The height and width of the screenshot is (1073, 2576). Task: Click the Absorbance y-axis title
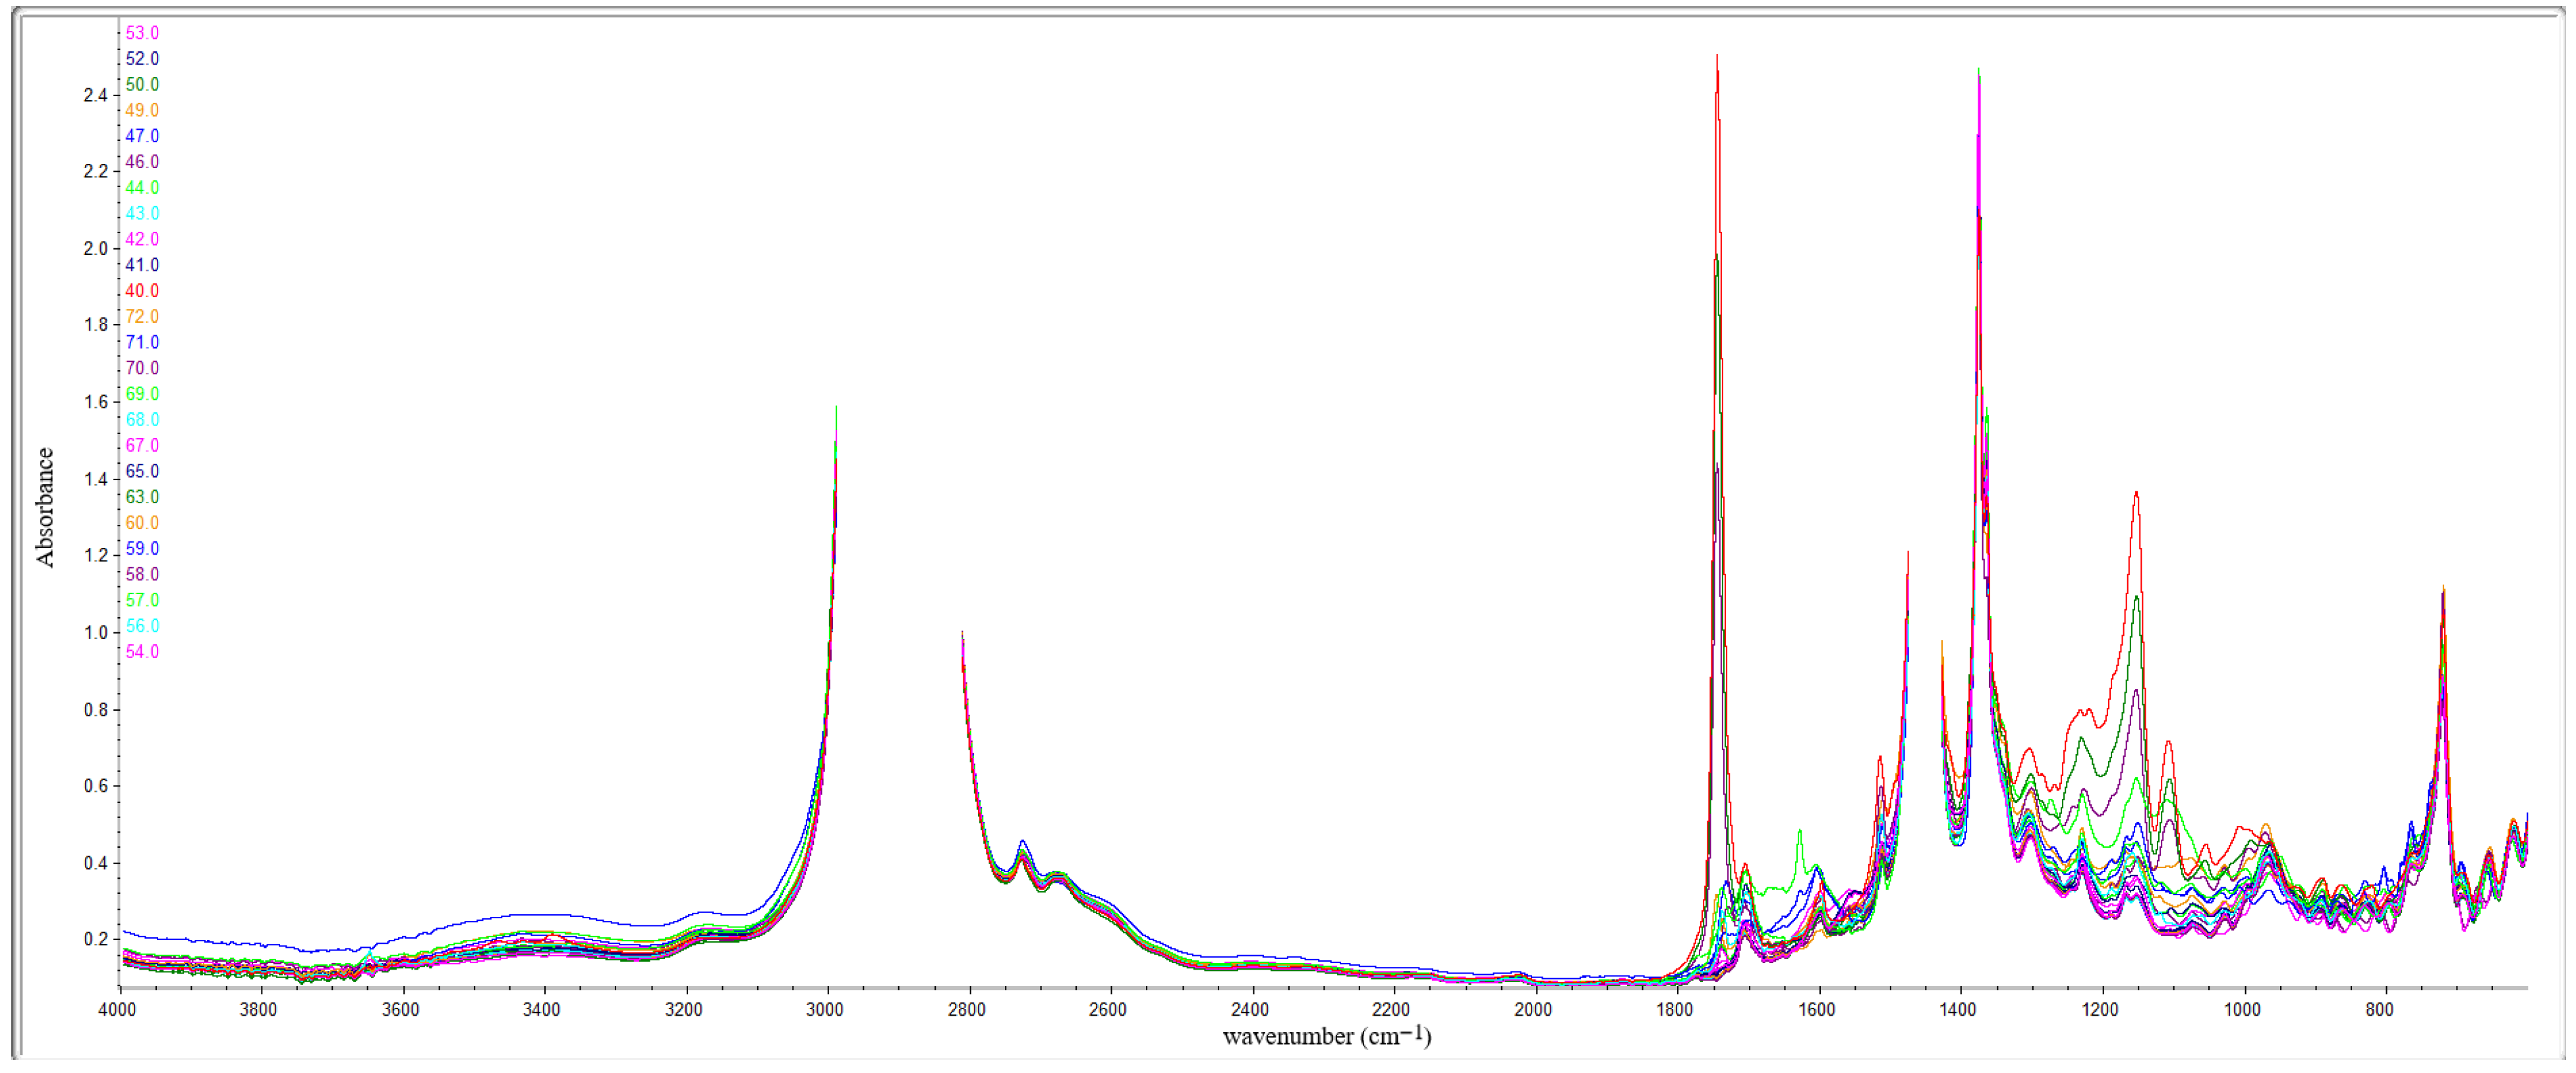[45, 507]
